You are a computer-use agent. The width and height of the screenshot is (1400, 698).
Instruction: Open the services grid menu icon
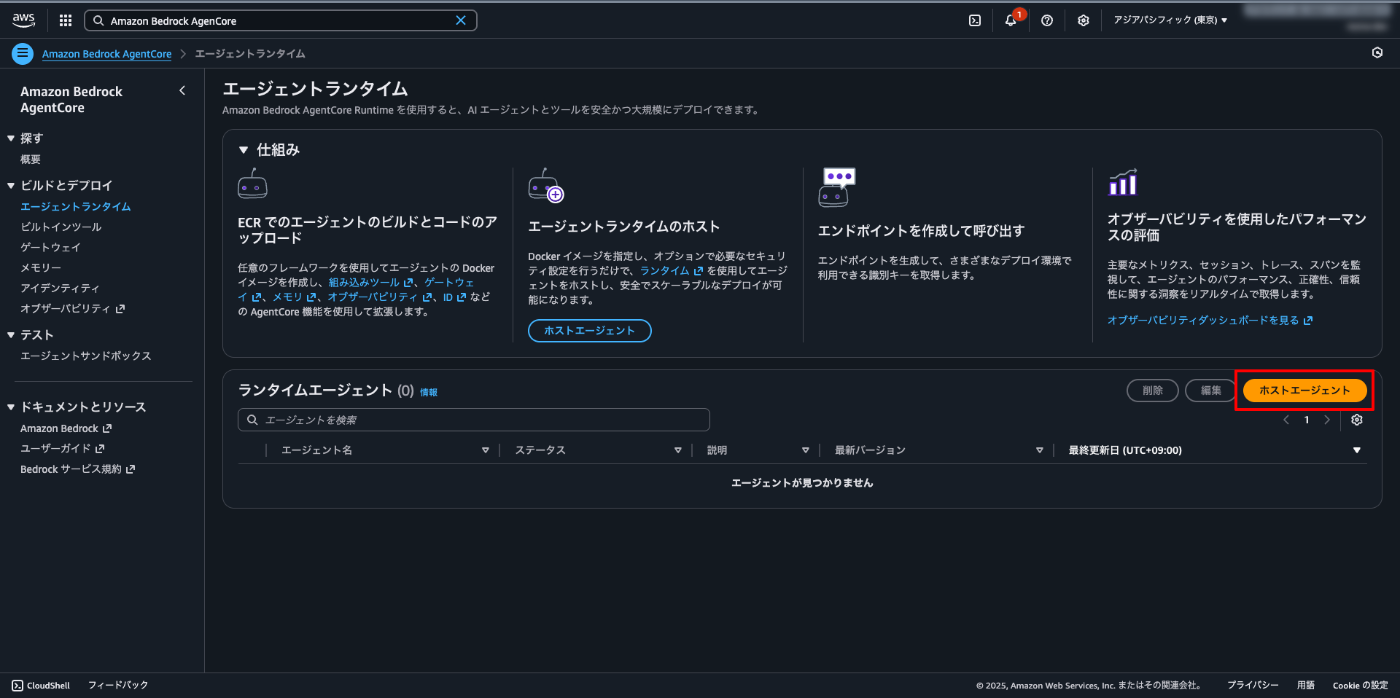click(x=66, y=20)
